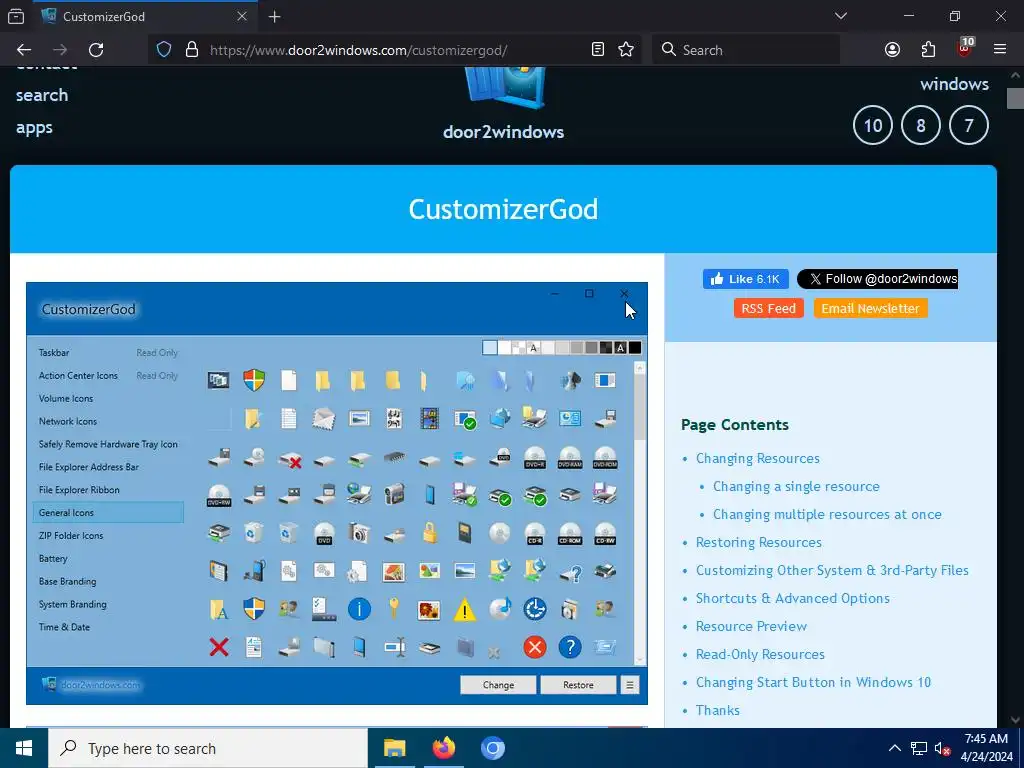Viewport: 1024px width, 768px height.
Task: Jump to Read-Only Resources section
Action: coord(760,655)
